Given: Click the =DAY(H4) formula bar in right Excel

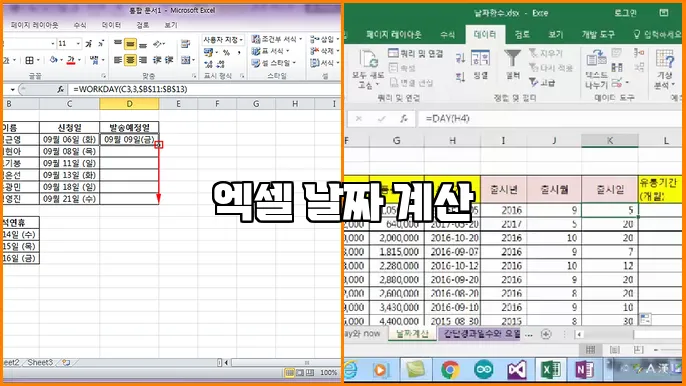Looking at the screenshot, I should coord(551,119).
